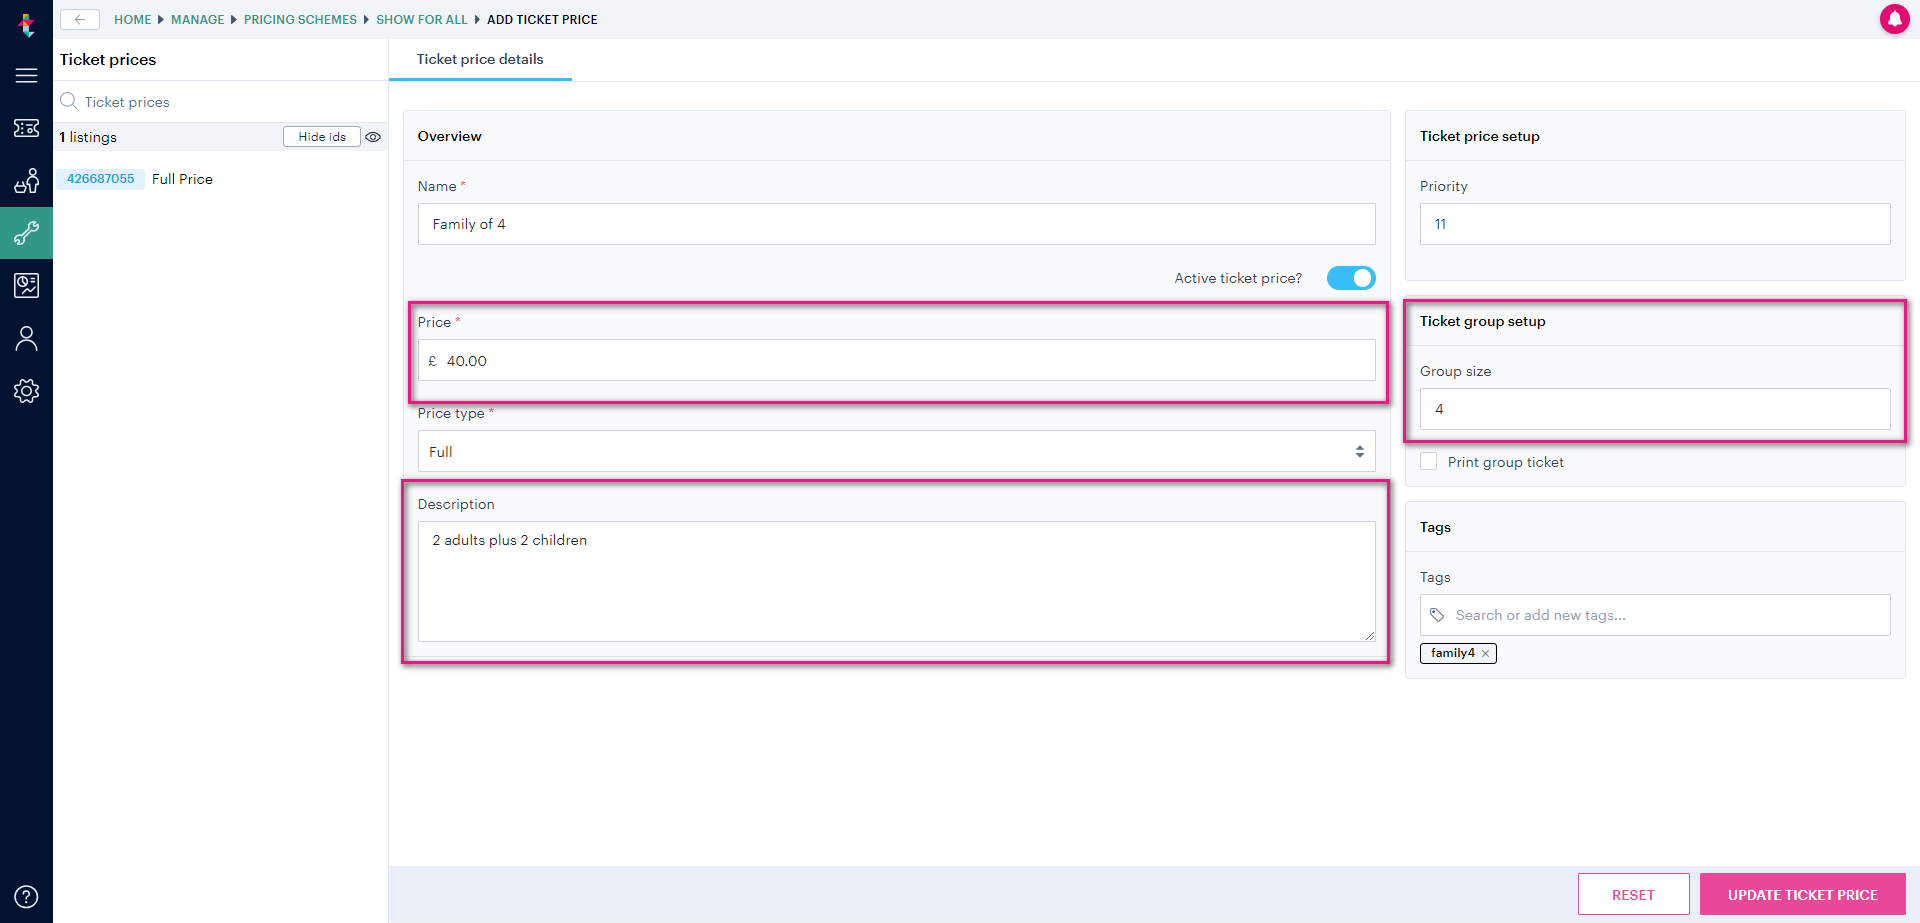Open the help question mark icon

(27, 897)
